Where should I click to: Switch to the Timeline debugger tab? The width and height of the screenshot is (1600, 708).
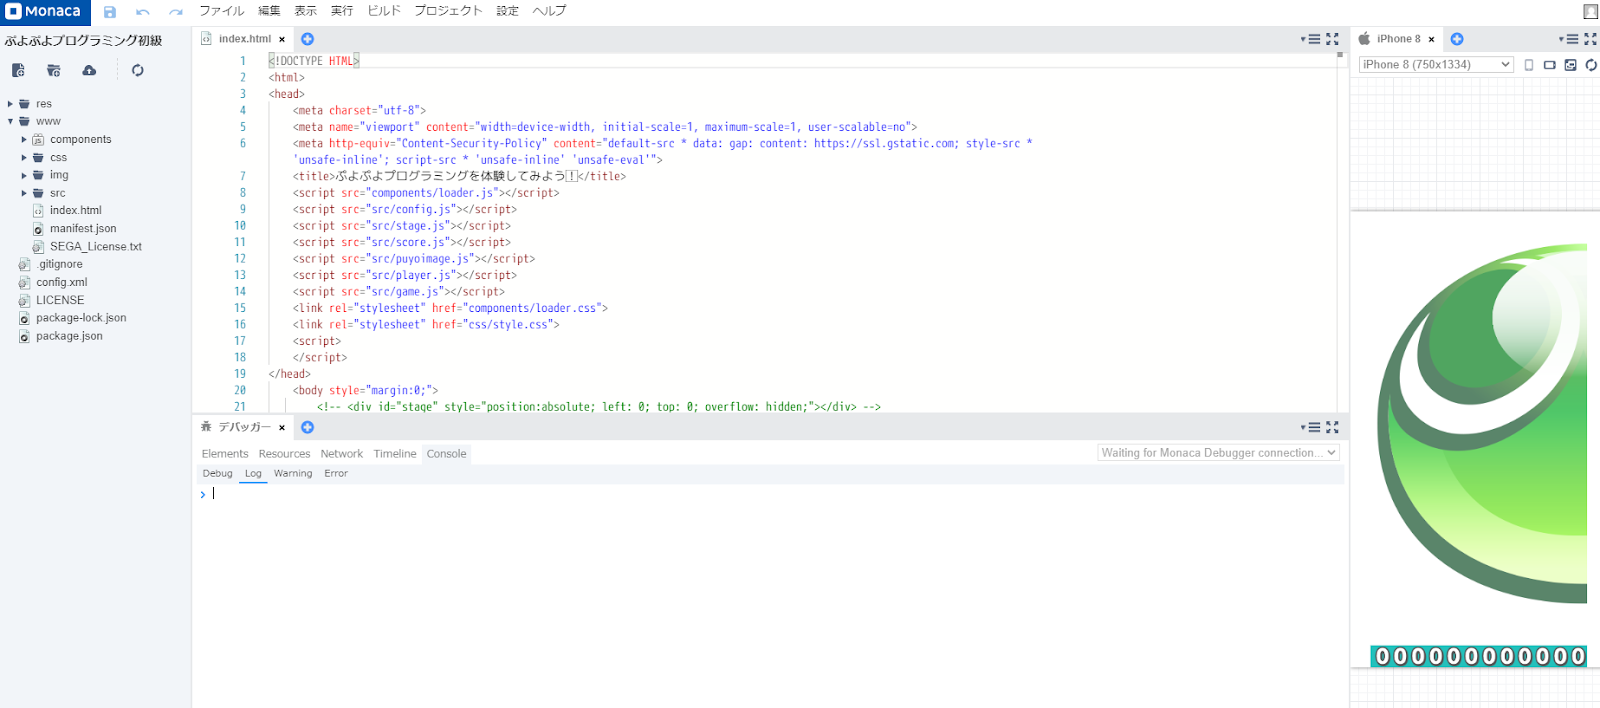coord(395,454)
